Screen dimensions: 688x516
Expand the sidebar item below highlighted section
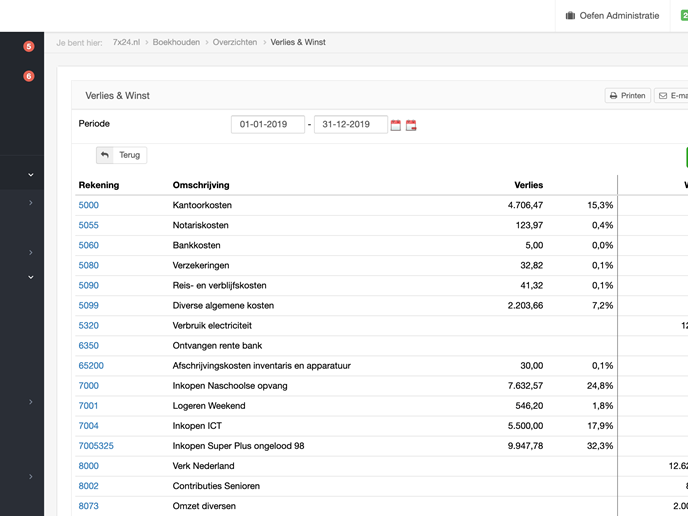[x=31, y=203]
